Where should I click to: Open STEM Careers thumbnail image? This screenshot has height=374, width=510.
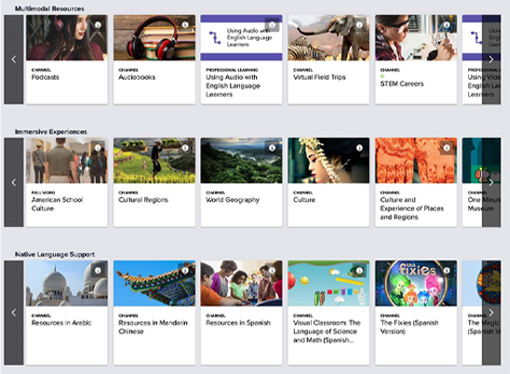[416, 38]
